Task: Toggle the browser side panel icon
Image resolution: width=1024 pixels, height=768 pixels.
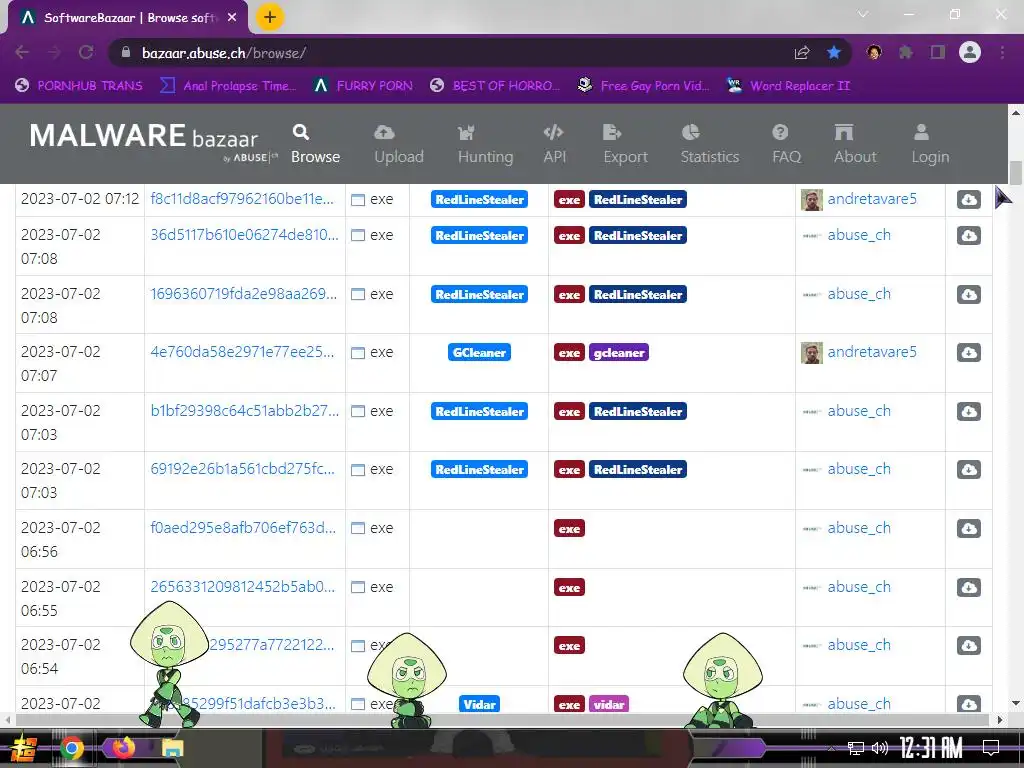Action: point(938,52)
